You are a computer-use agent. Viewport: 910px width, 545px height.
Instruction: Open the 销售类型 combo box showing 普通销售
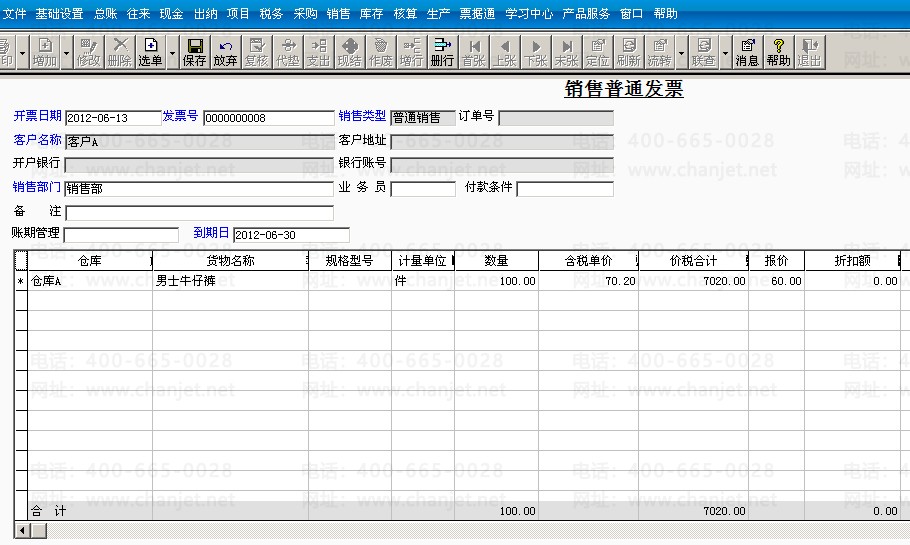[423, 118]
